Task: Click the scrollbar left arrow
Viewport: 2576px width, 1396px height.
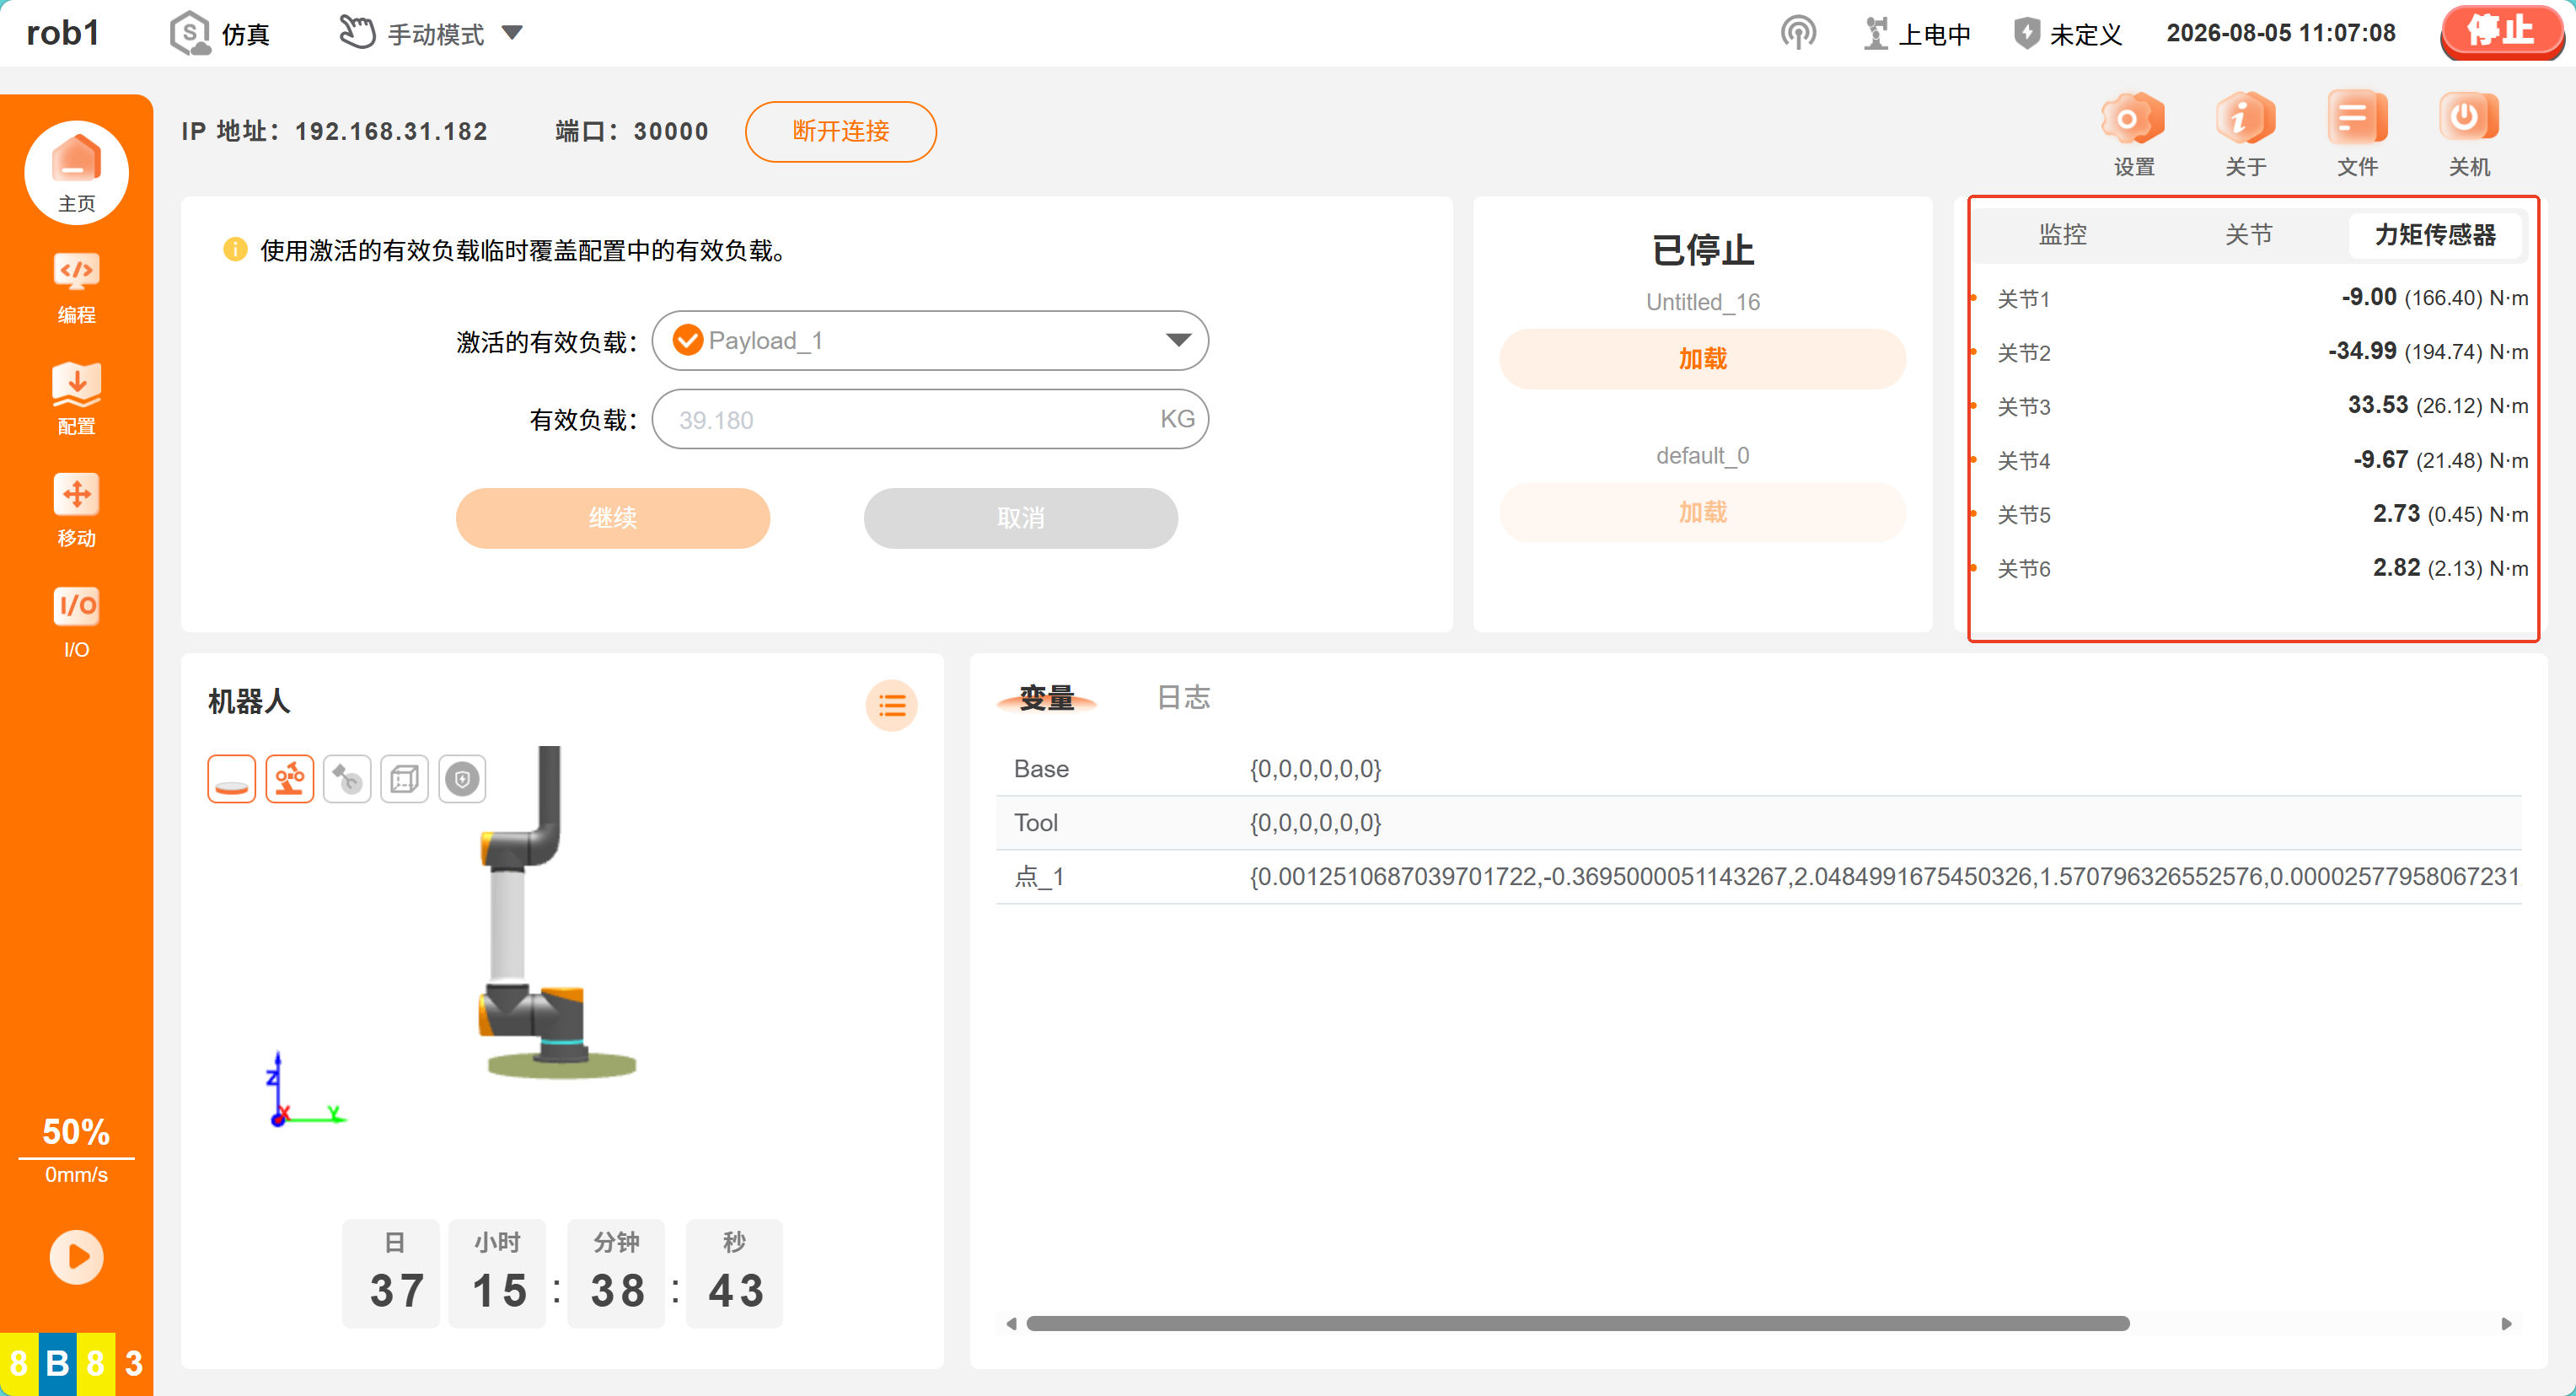Action: 1012,1324
